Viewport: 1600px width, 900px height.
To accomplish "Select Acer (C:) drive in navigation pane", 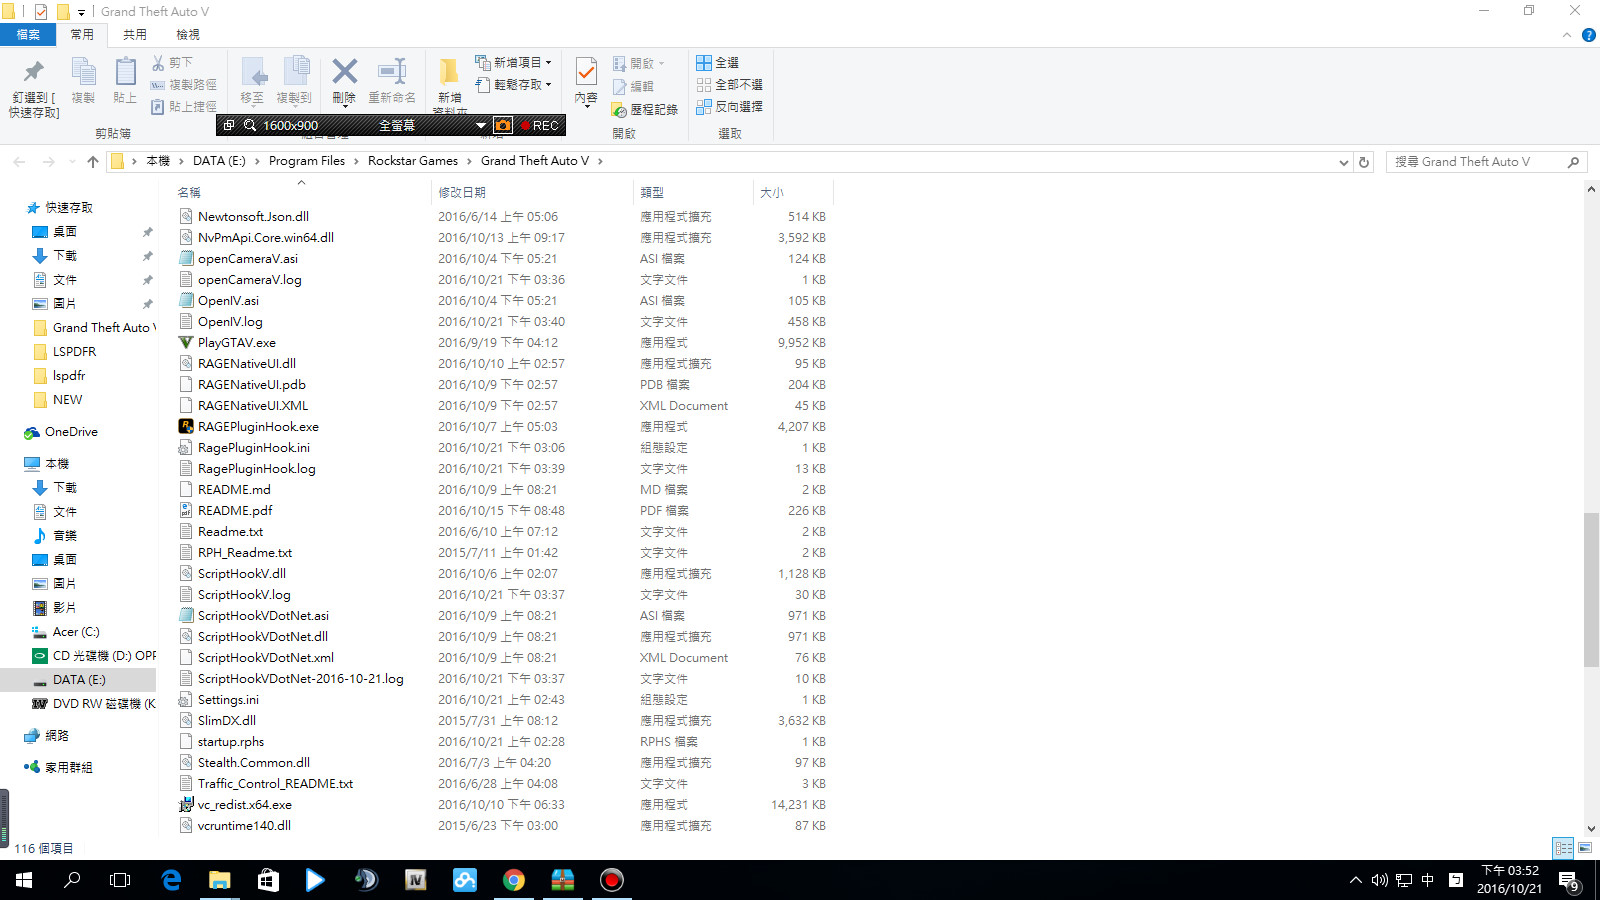I will [x=76, y=632].
